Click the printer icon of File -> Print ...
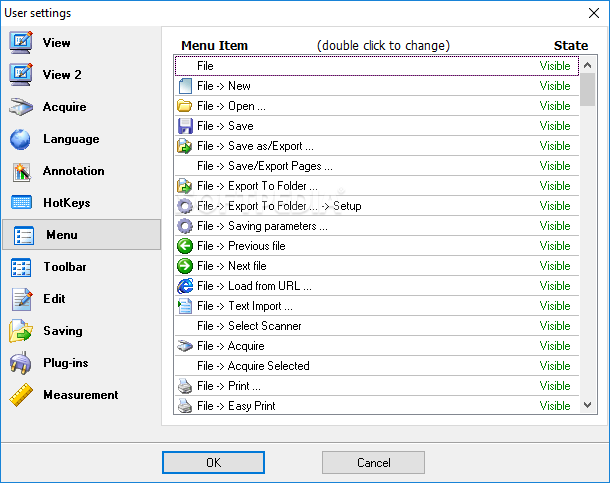 coord(185,386)
